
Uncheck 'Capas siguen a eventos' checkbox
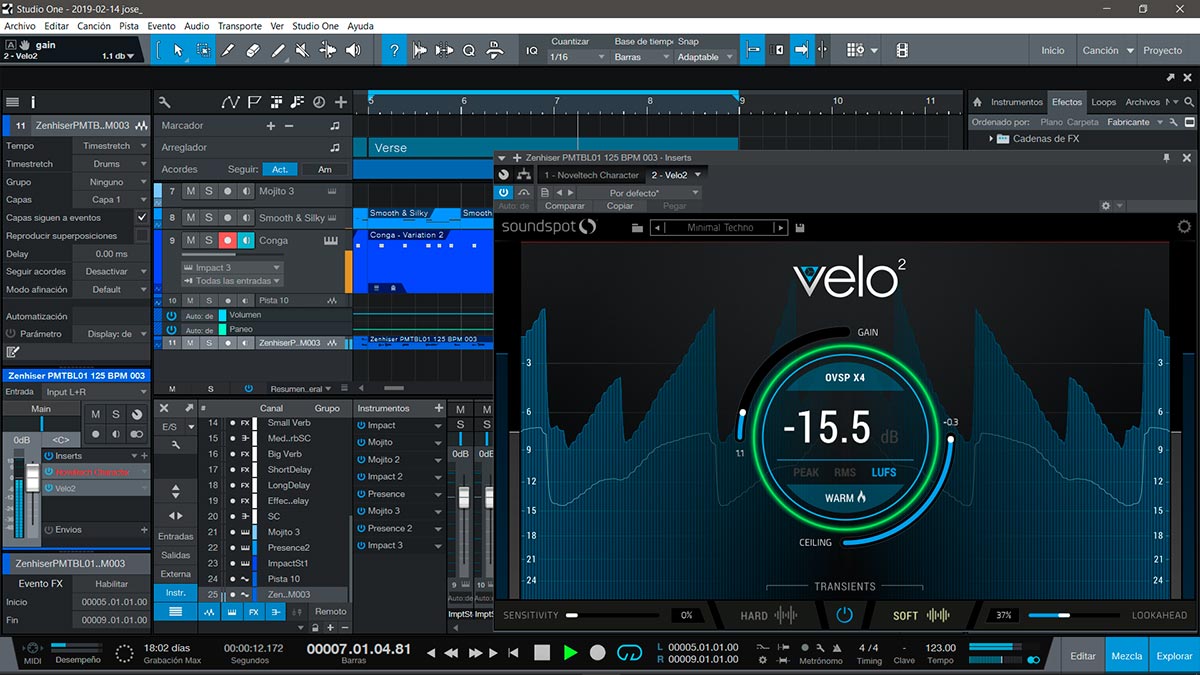[141, 217]
